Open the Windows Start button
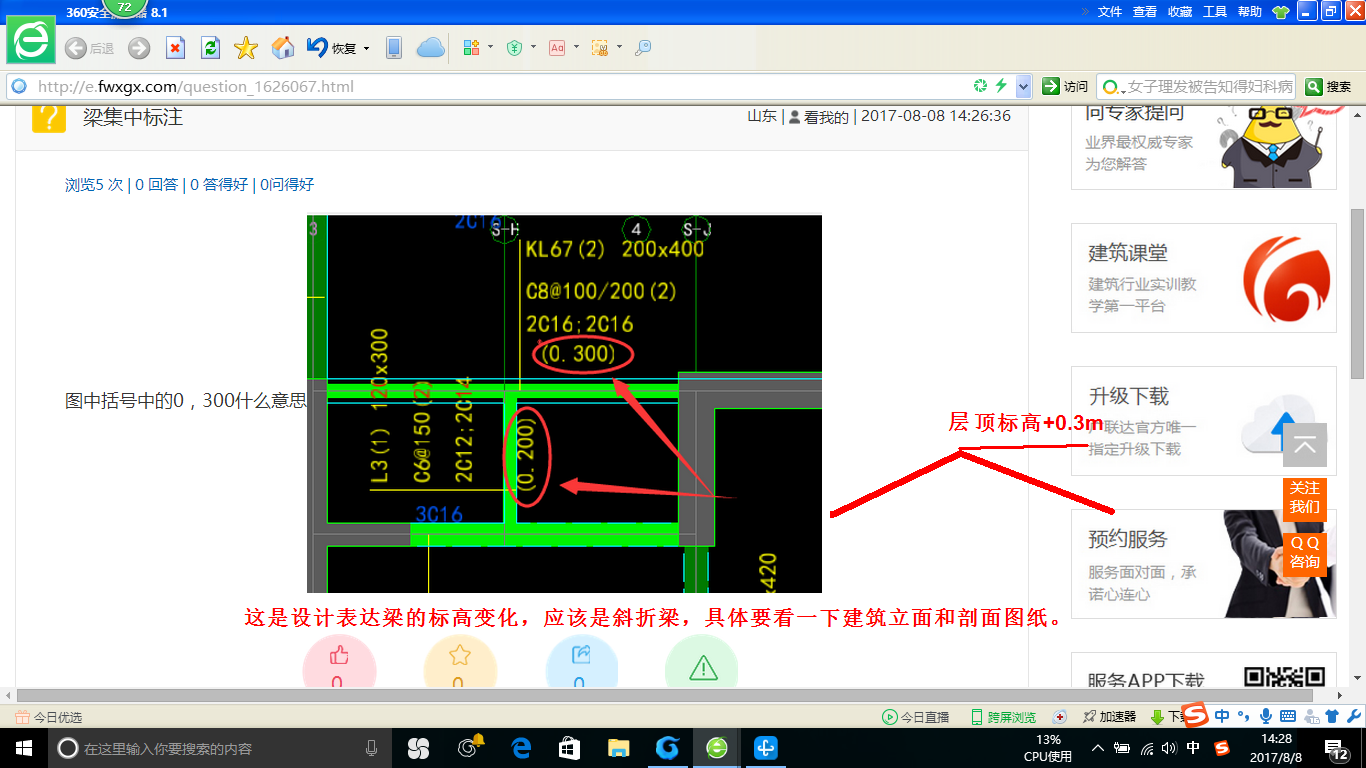Image resolution: width=1366 pixels, height=768 pixels. click(23, 748)
